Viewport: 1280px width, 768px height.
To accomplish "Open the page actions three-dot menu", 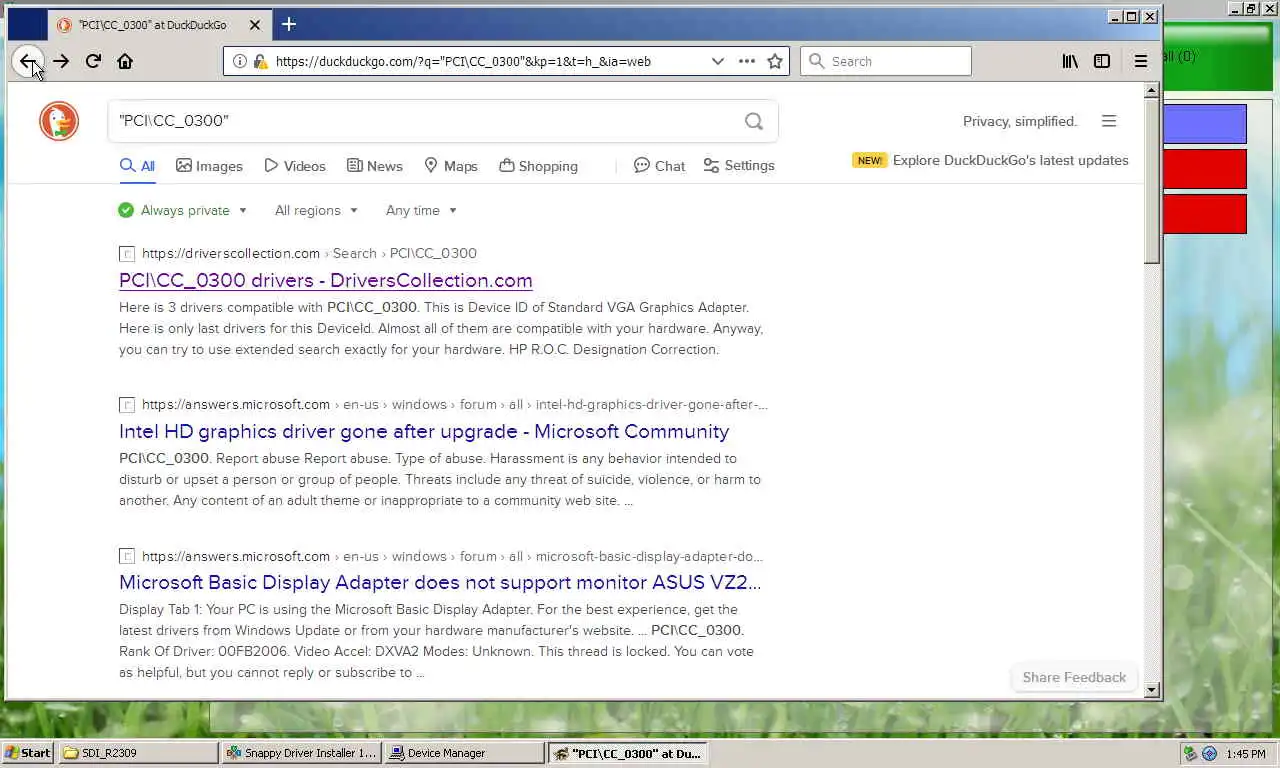I will click(x=747, y=61).
